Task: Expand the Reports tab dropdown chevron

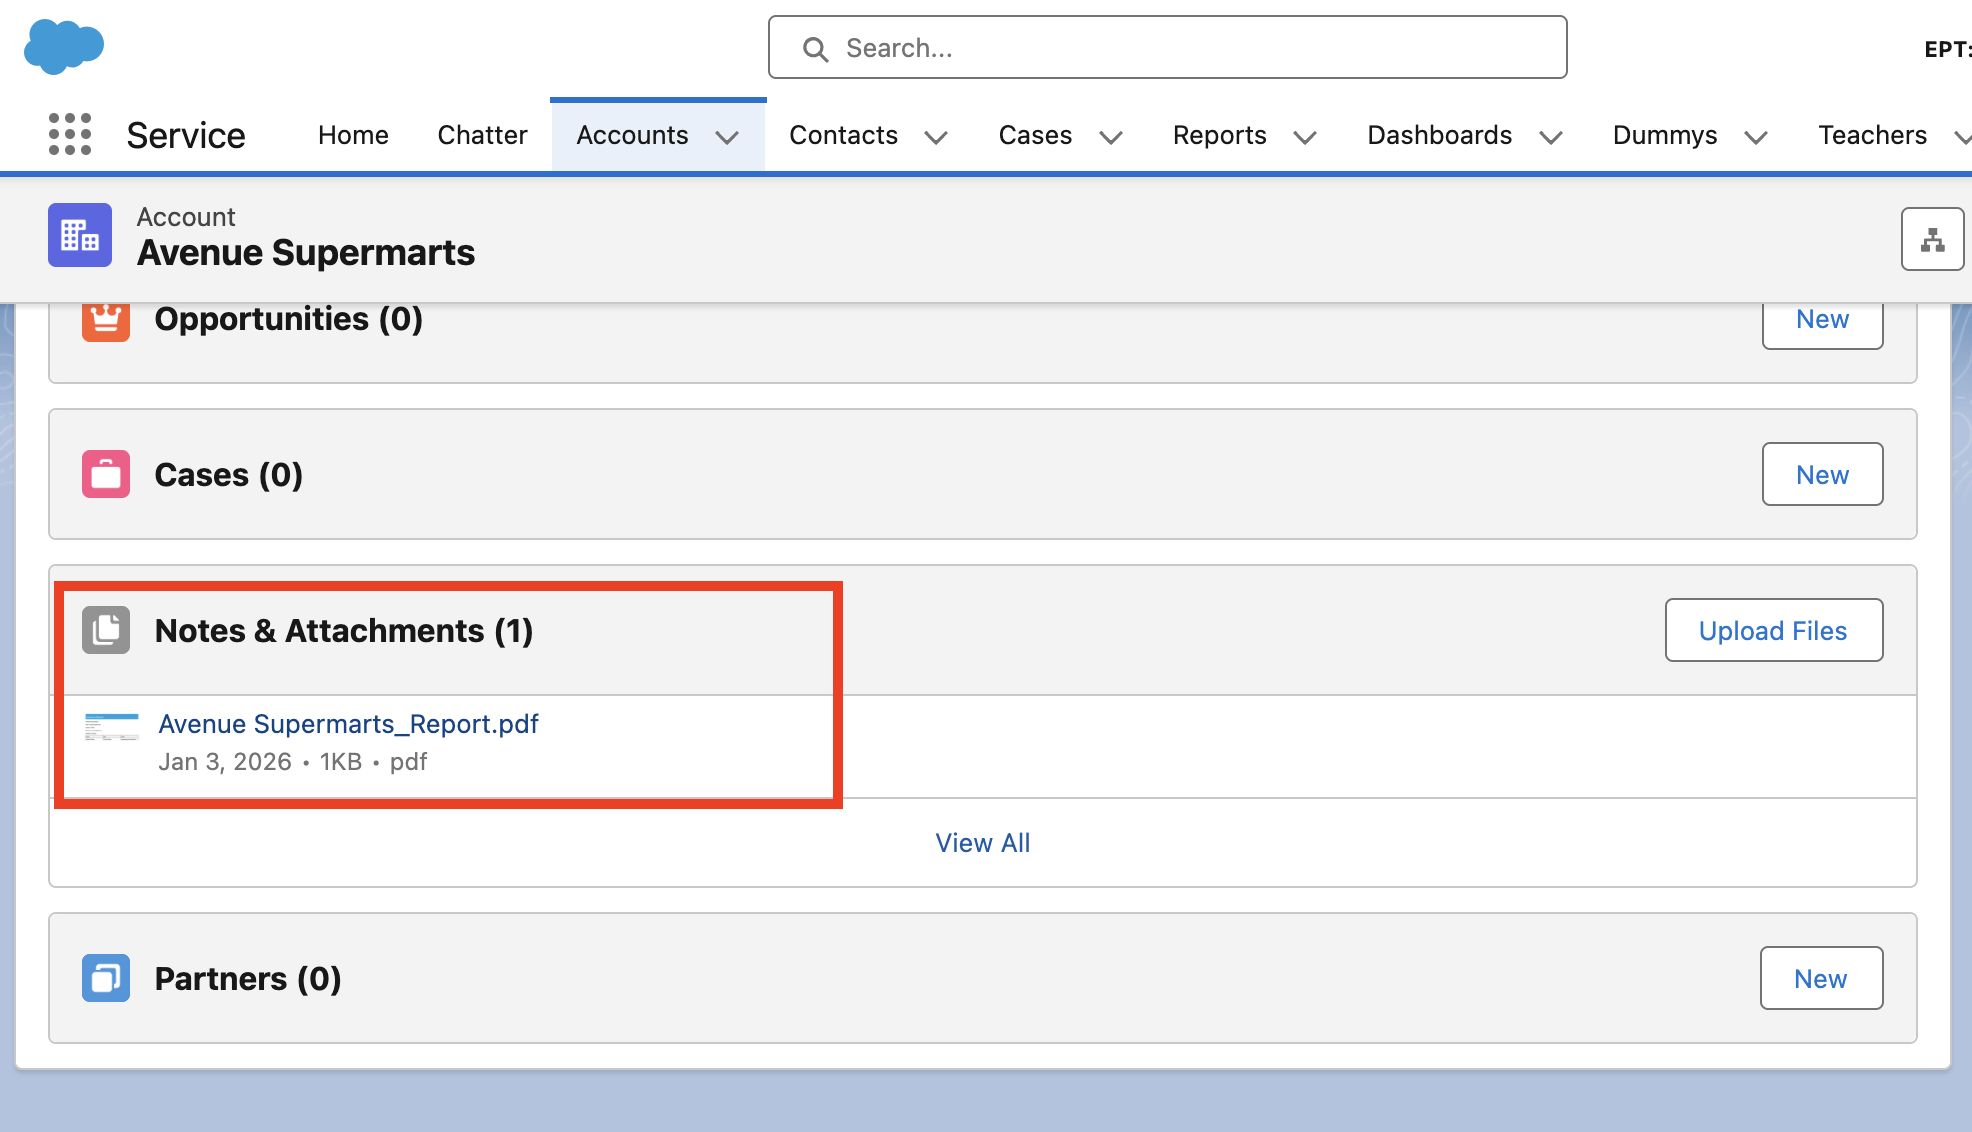Action: click(1305, 137)
